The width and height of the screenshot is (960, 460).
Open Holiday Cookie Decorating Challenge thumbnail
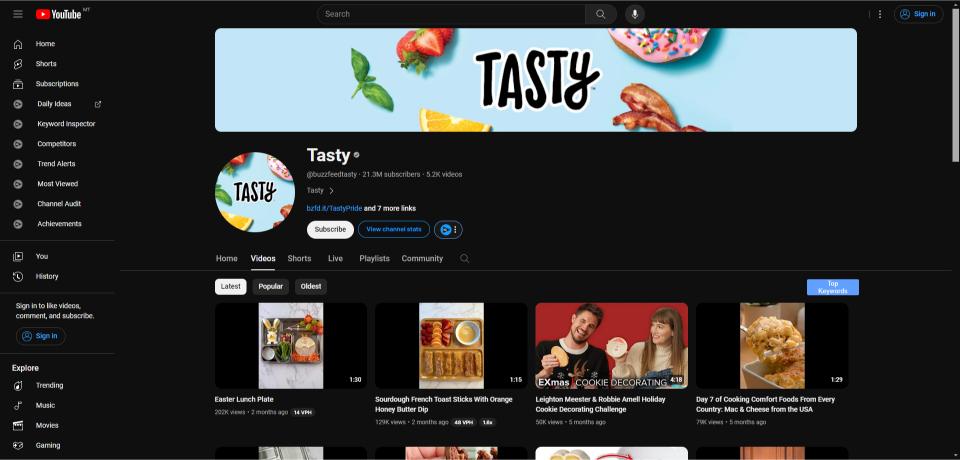tap(612, 345)
